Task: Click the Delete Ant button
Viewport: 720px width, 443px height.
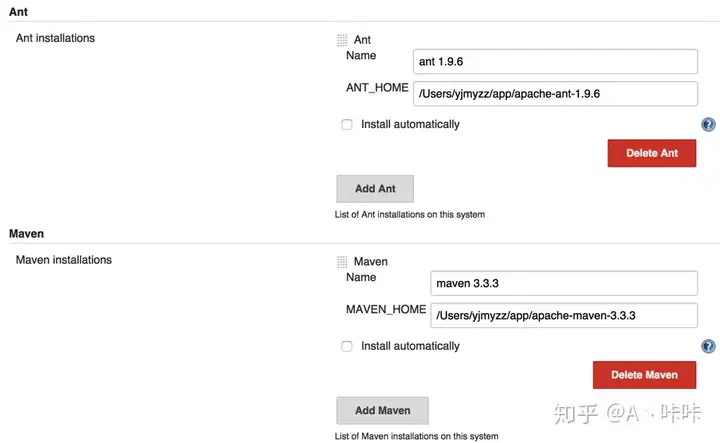Action: (652, 153)
